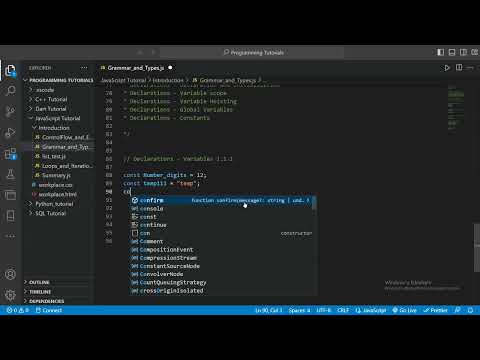Click the UTF-8 encoding indicator
This screenshot has width=480, height=360.
[323, 310]
